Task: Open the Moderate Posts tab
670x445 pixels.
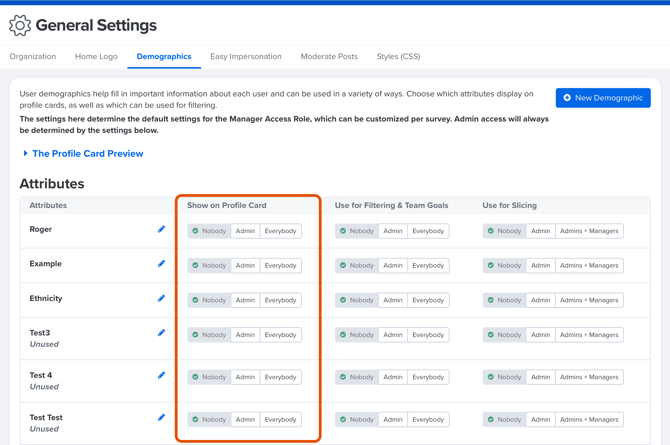Action: [329, 57]
